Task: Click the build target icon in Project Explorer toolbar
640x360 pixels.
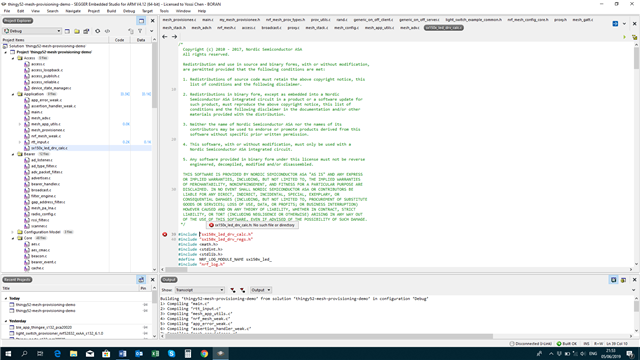Action: pos(98,31)
